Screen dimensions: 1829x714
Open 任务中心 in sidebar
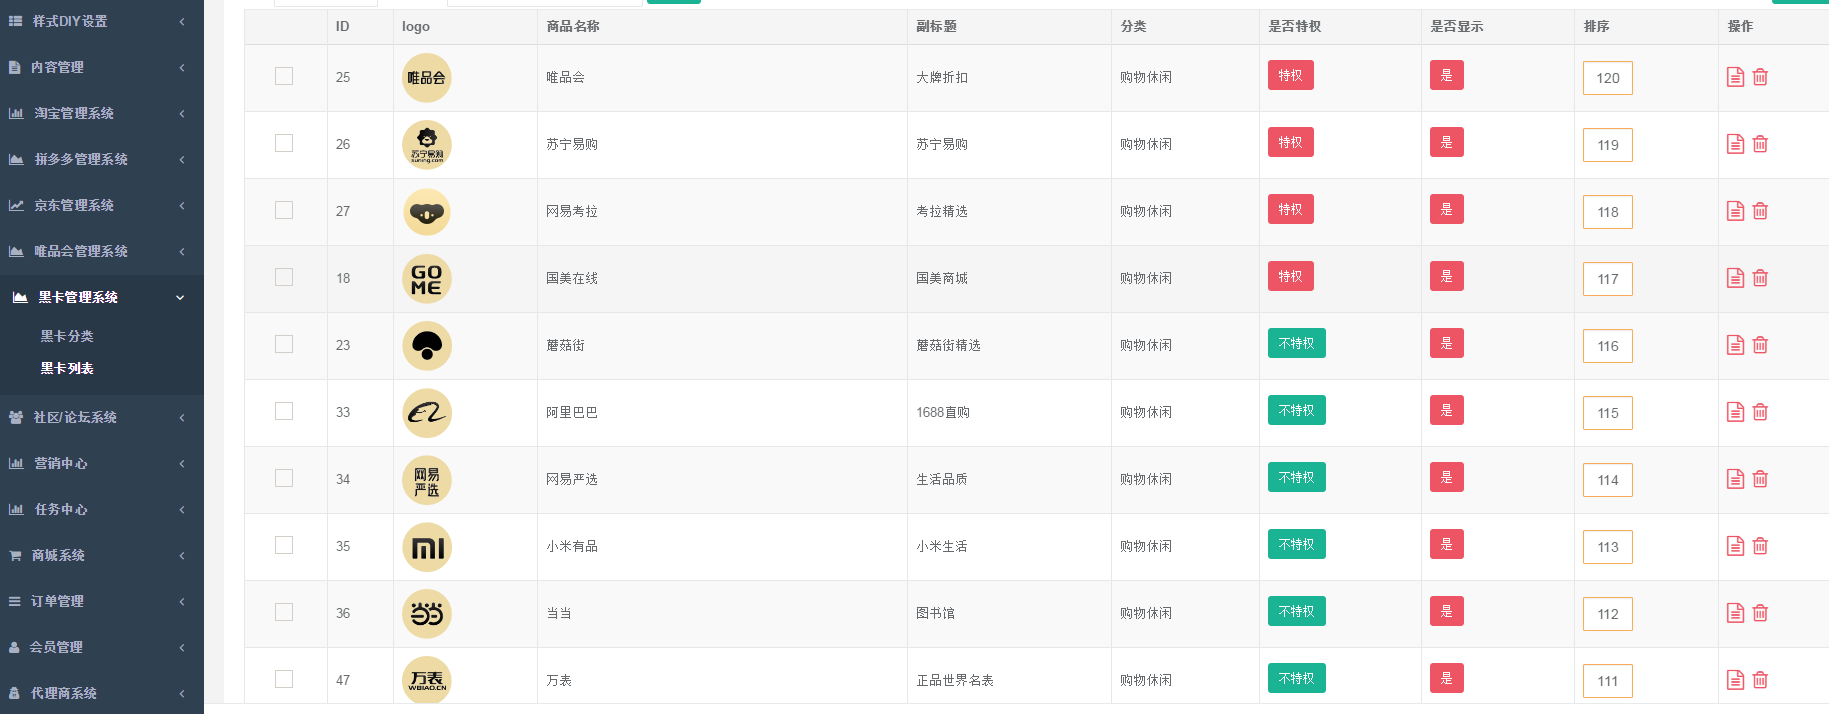102,509
